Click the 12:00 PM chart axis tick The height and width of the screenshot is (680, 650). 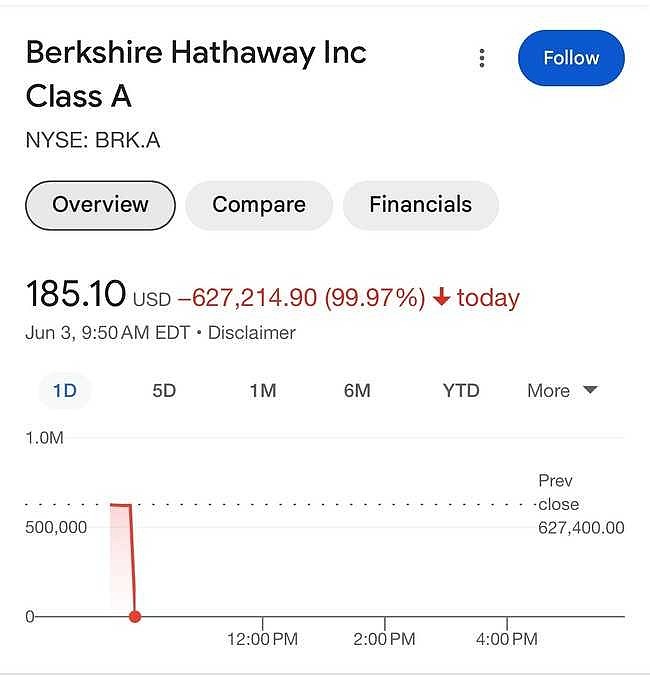coord(262,638)
